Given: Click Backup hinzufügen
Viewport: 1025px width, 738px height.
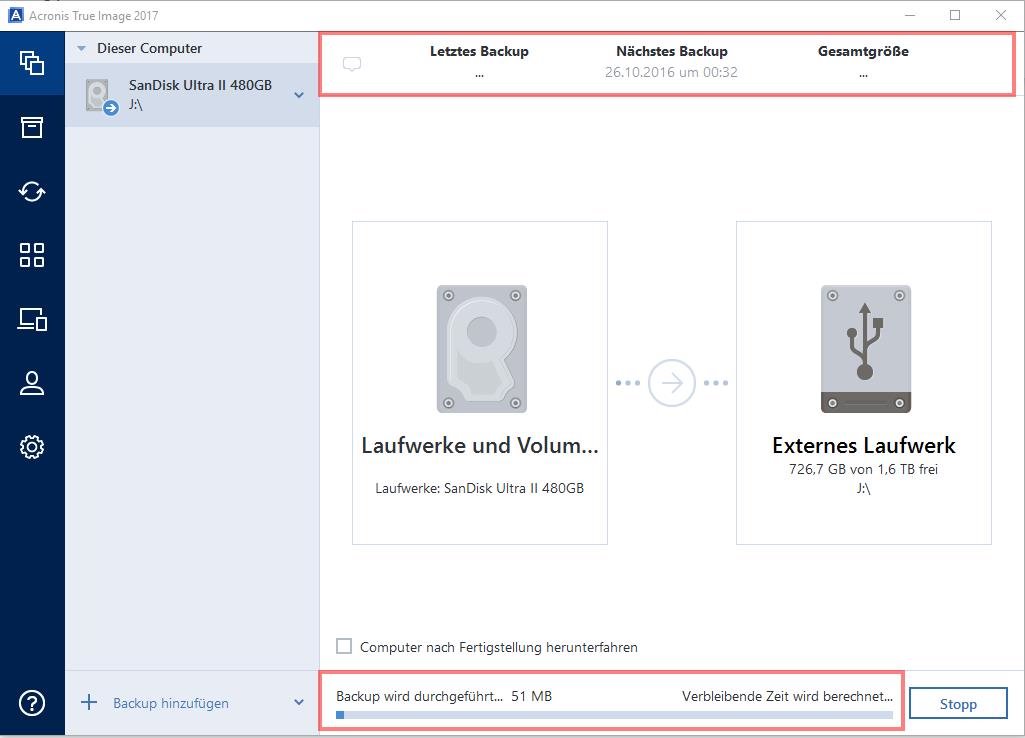Looking at the screenshot, I should coord(171,703).
